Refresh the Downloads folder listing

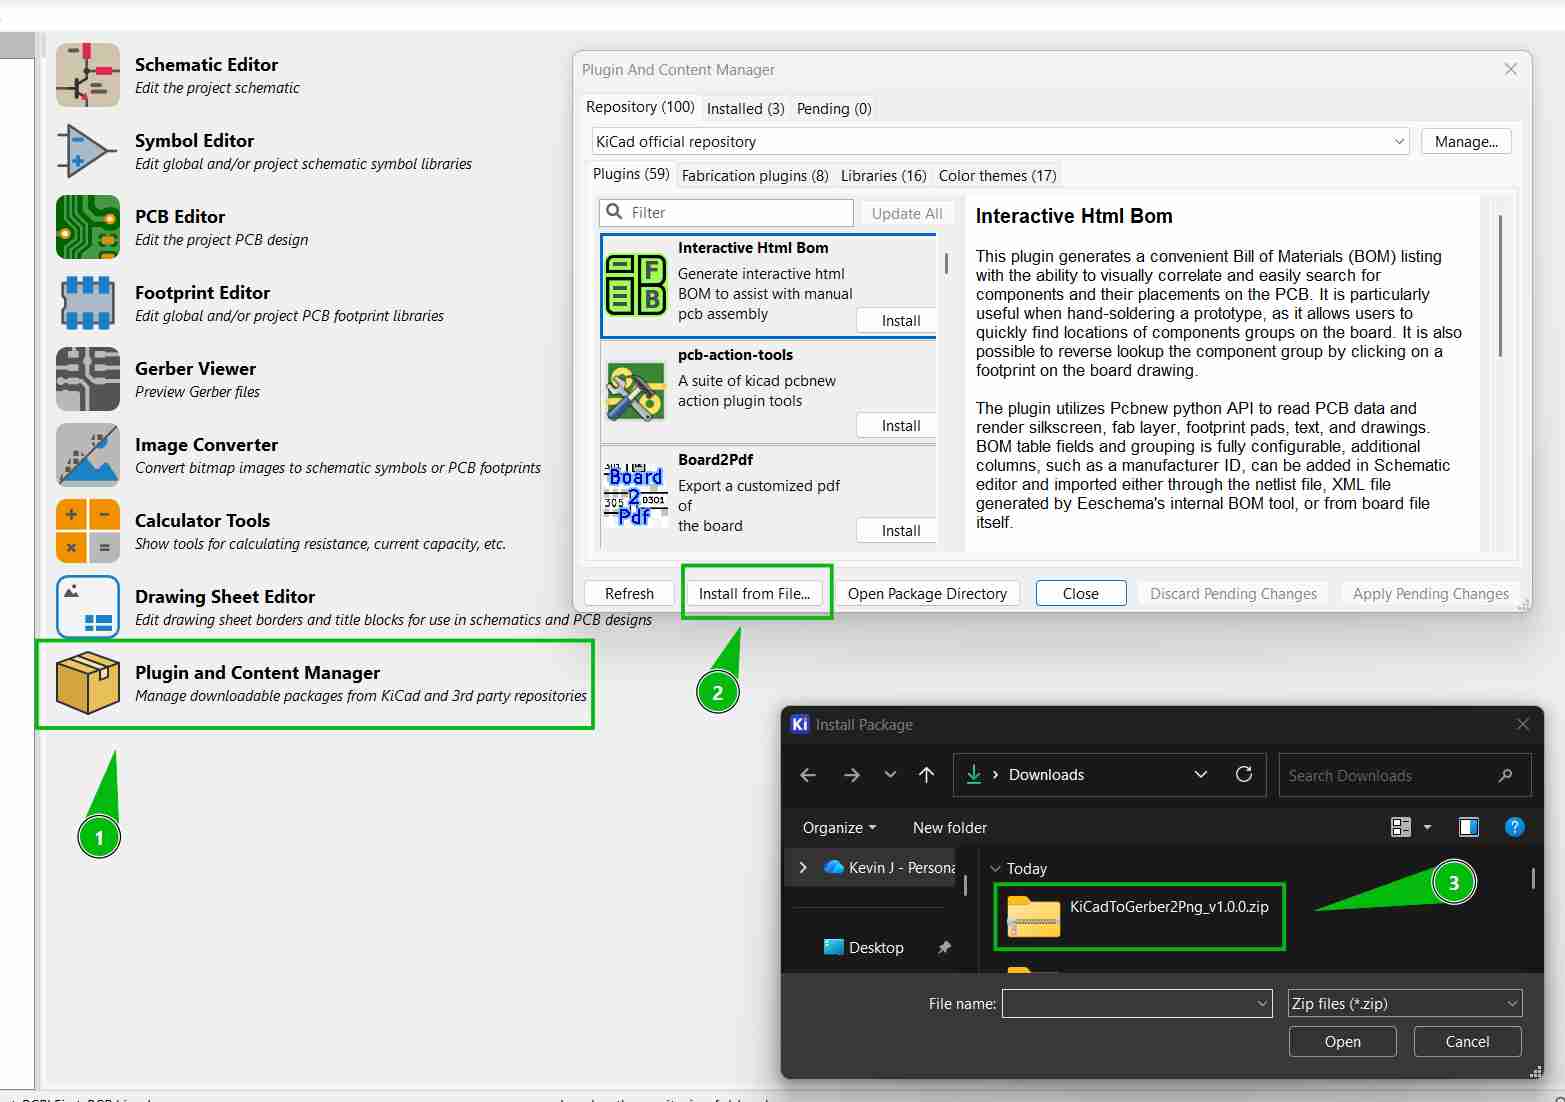pos(1244,774)
